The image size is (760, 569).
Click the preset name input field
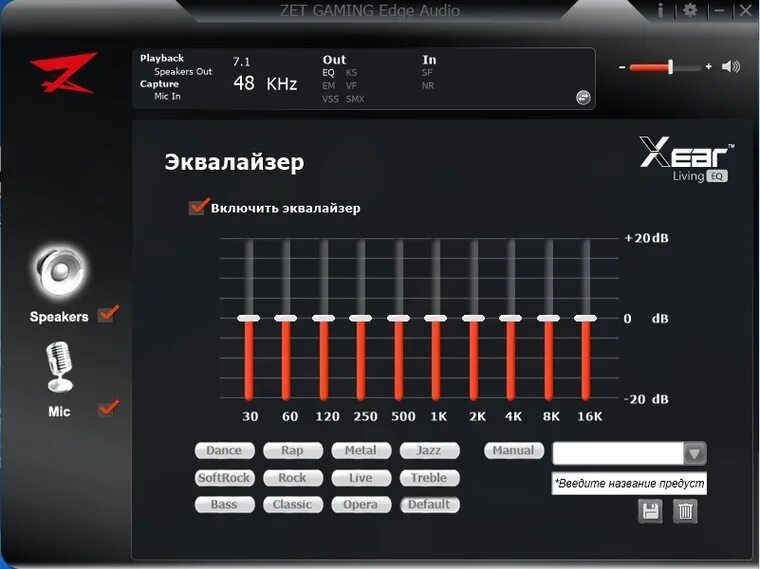pos(629,483)
